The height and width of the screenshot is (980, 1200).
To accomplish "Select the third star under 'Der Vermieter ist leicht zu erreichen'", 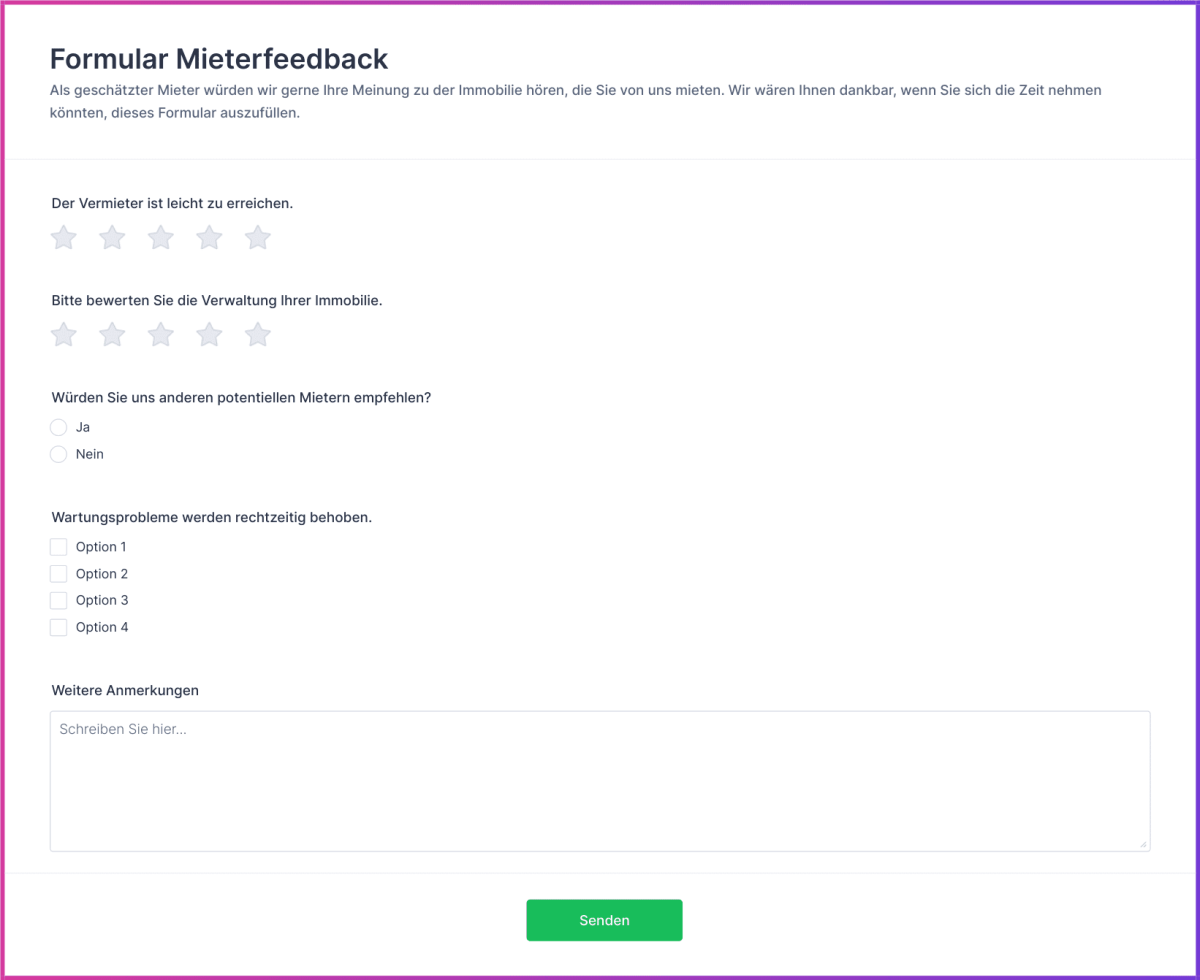I will click(160, 238).
